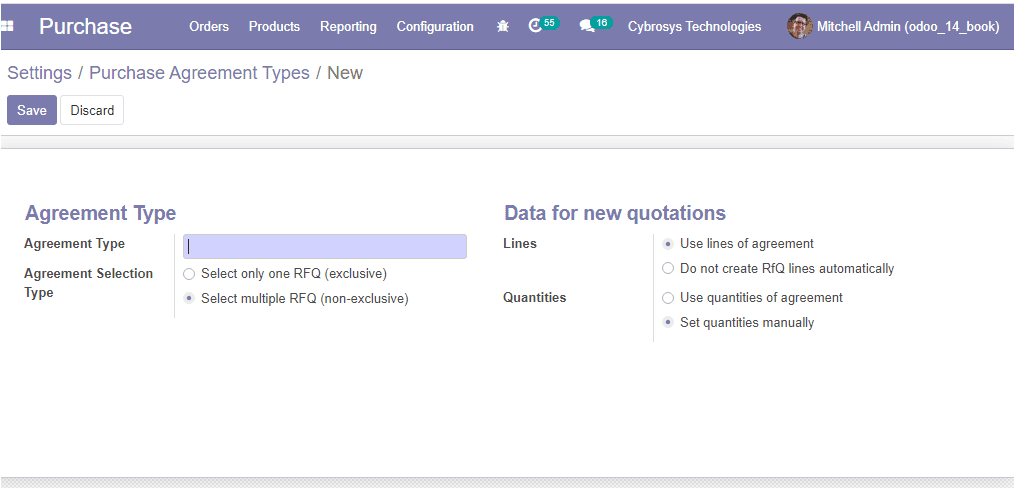Switch company via Cybrosys Technologies
This screenshot has height=489, width=1015.
point(695,27)
